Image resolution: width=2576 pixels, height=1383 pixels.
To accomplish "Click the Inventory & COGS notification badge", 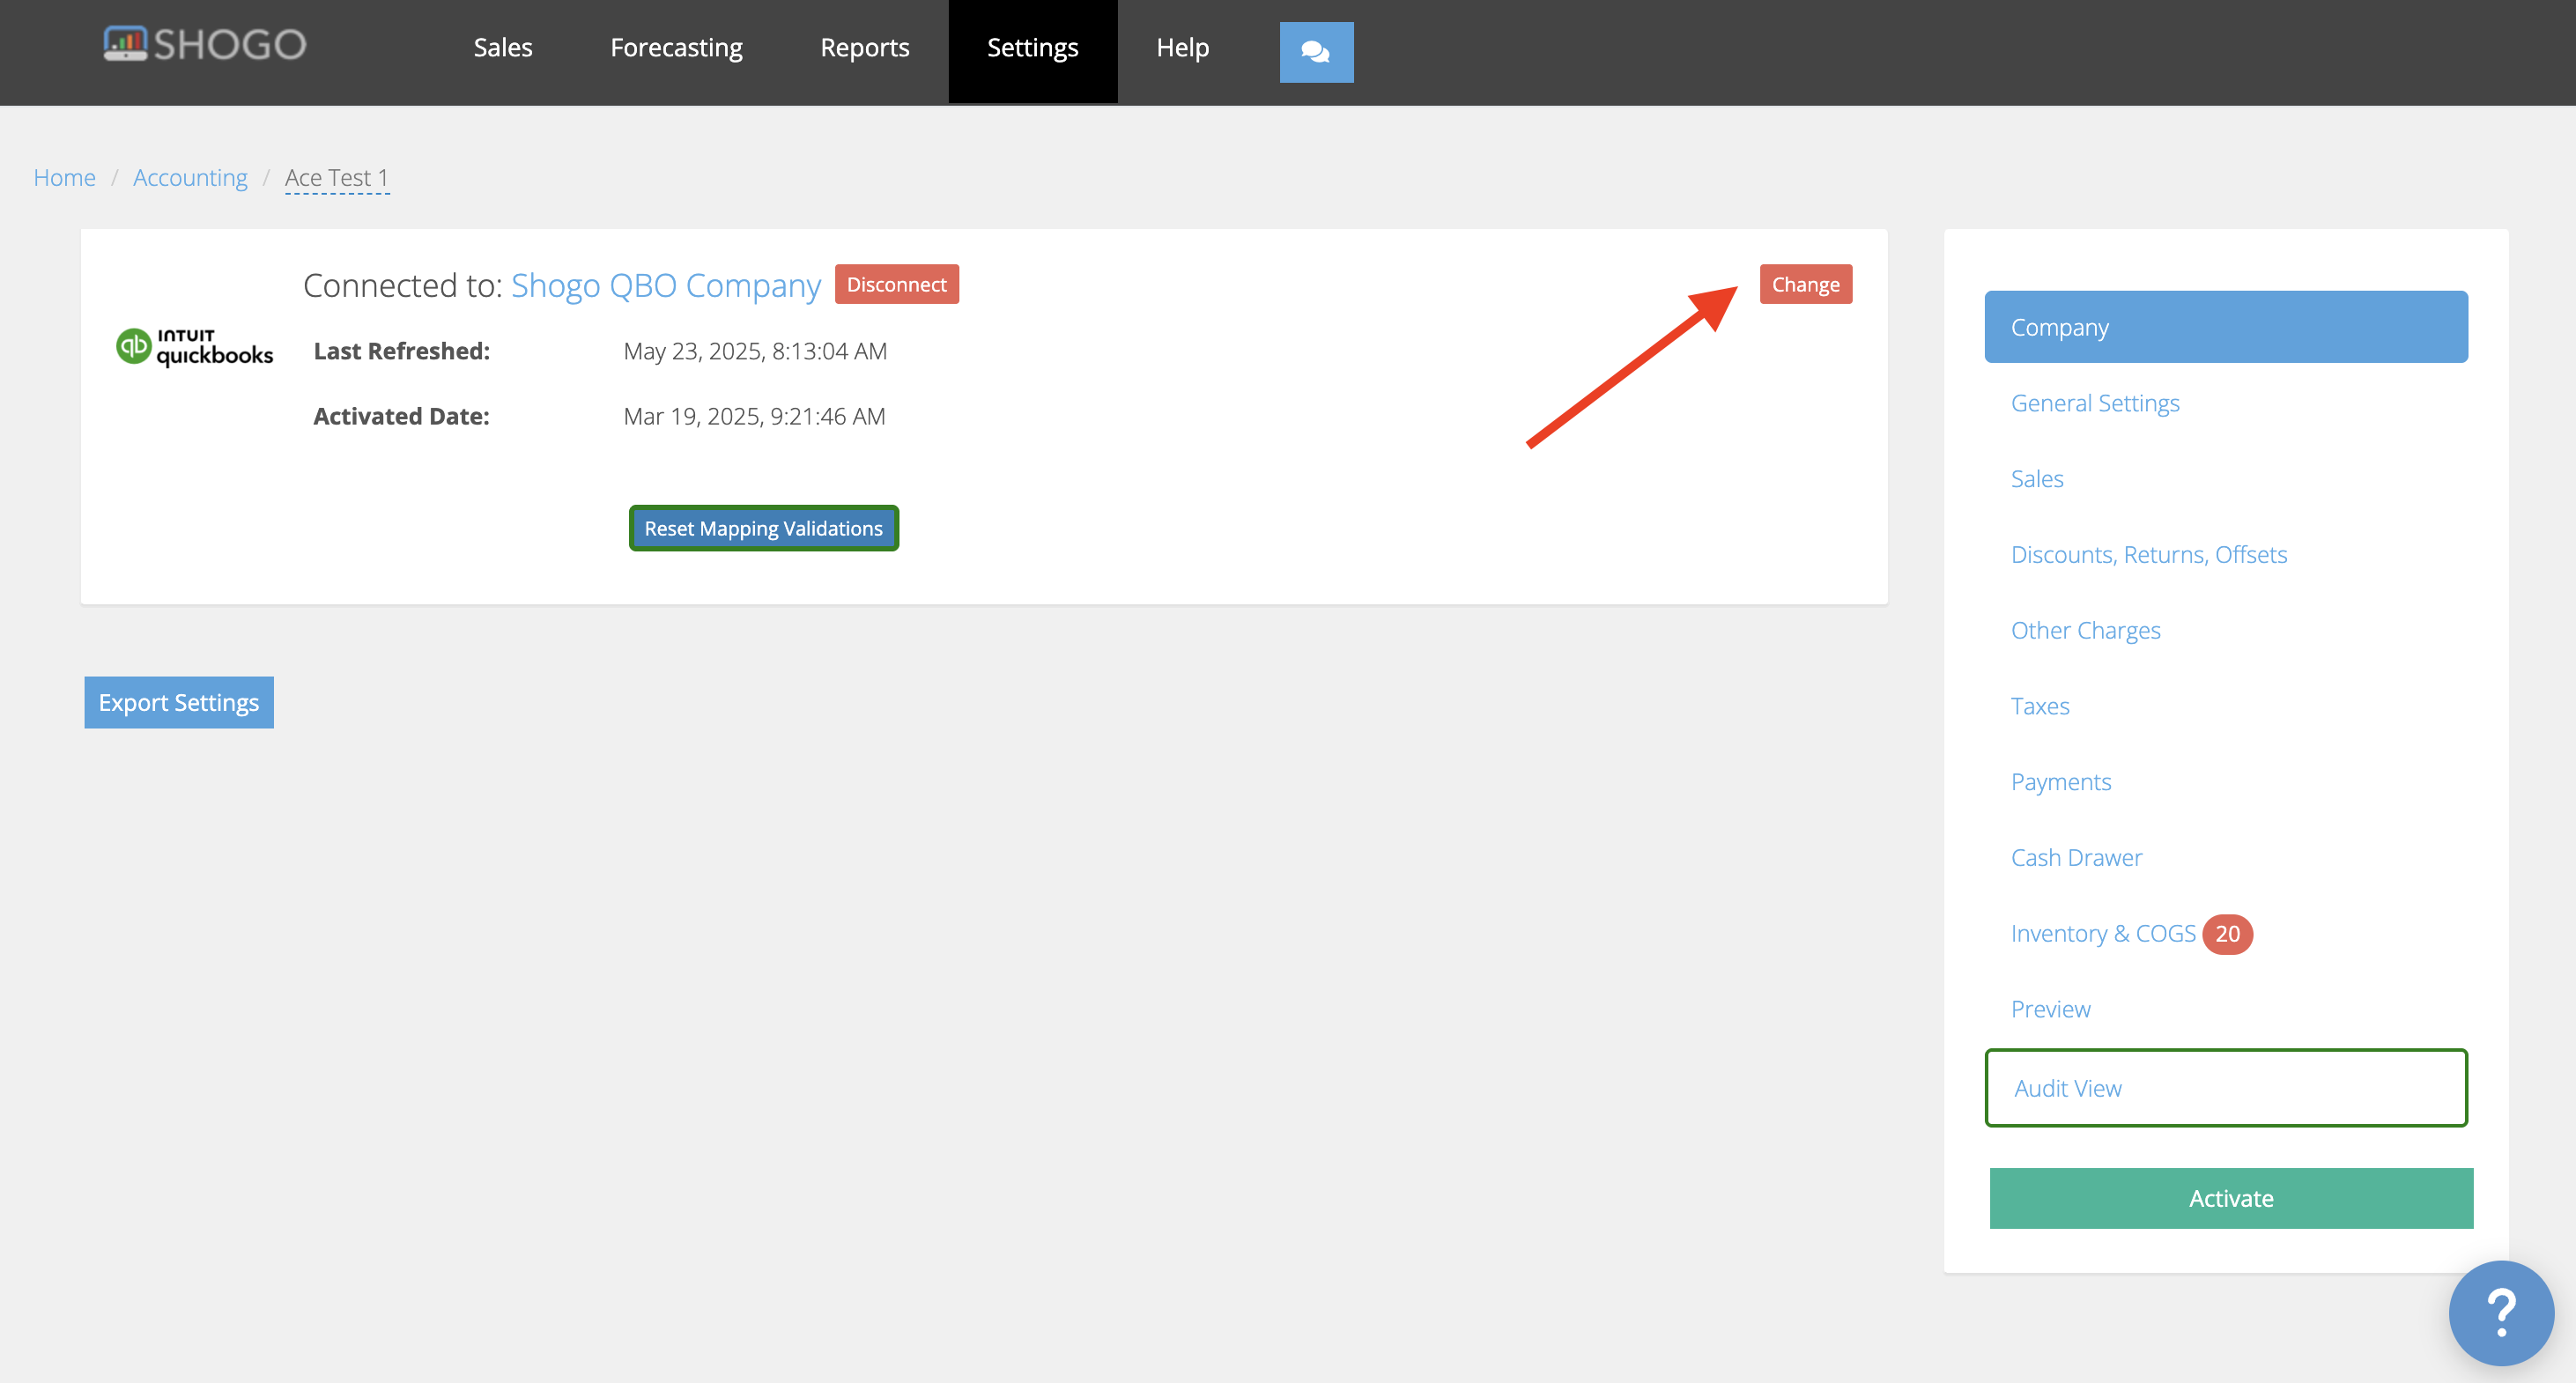I will point(2228,934).
